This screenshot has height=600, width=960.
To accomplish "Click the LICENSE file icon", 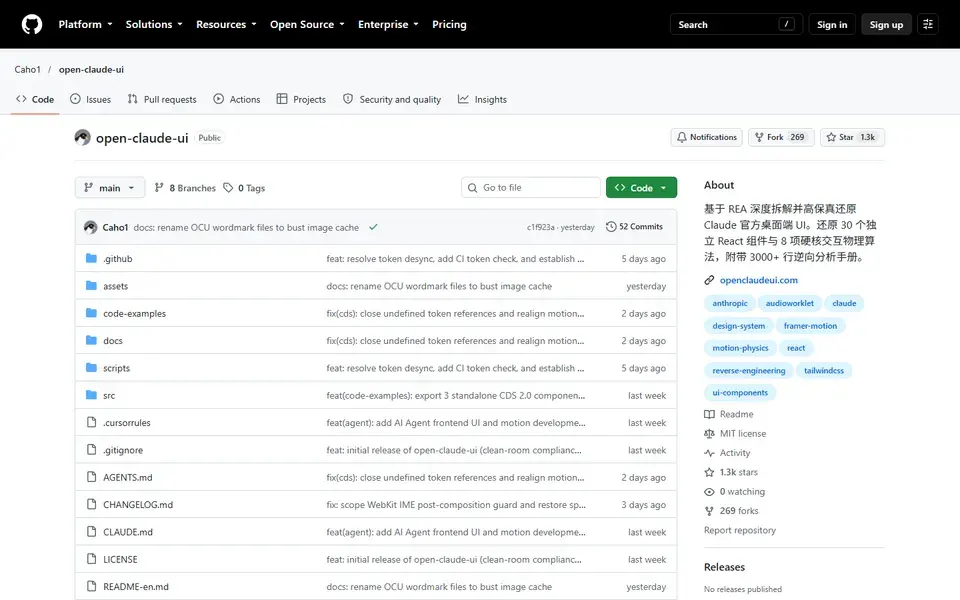I will (91, 559).
